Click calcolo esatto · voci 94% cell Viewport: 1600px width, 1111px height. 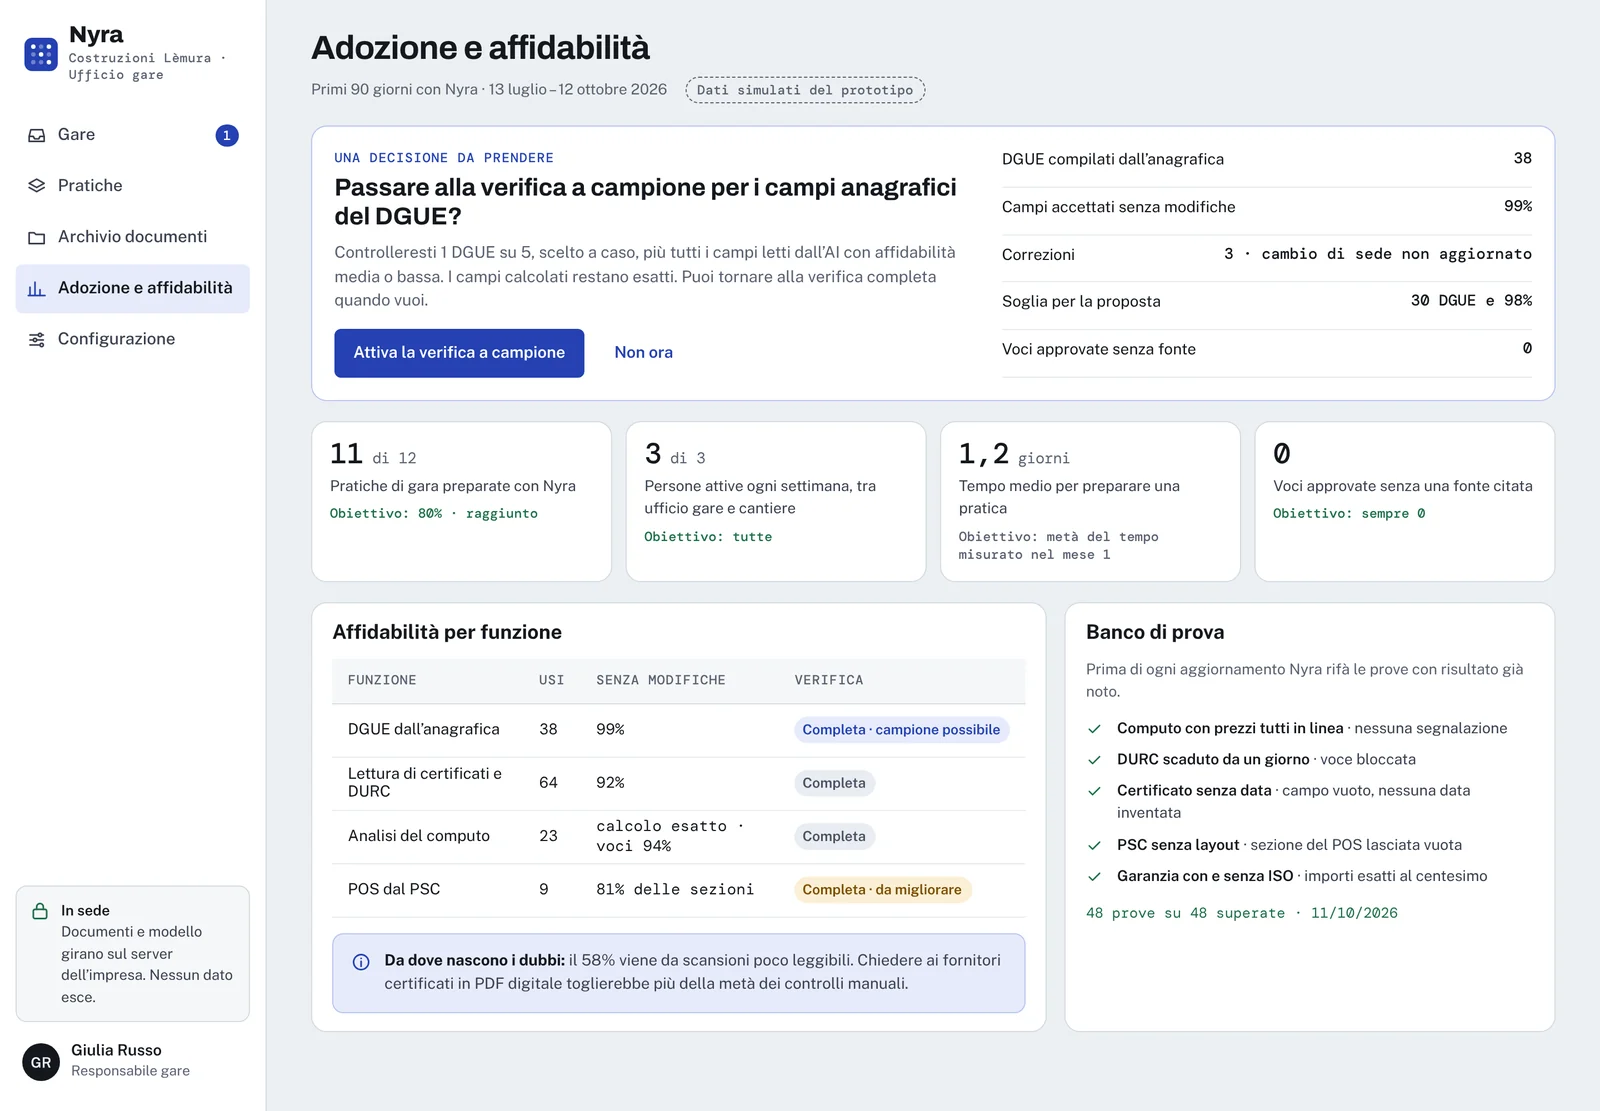click(x=670, y=836)
